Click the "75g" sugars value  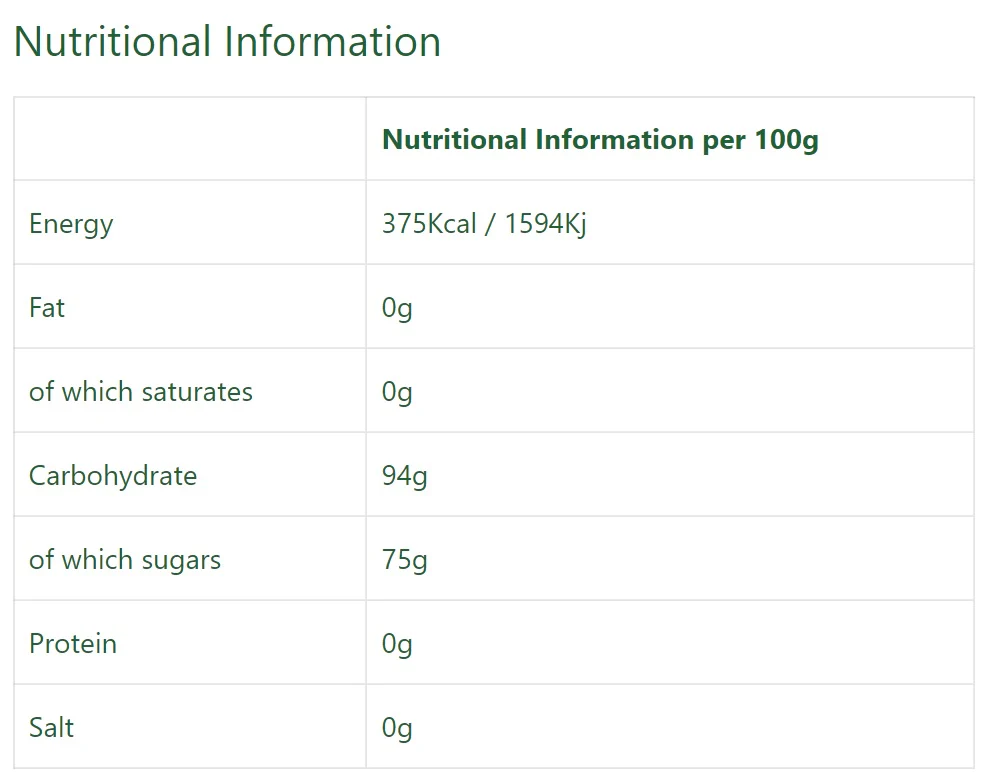pos(404,560)
